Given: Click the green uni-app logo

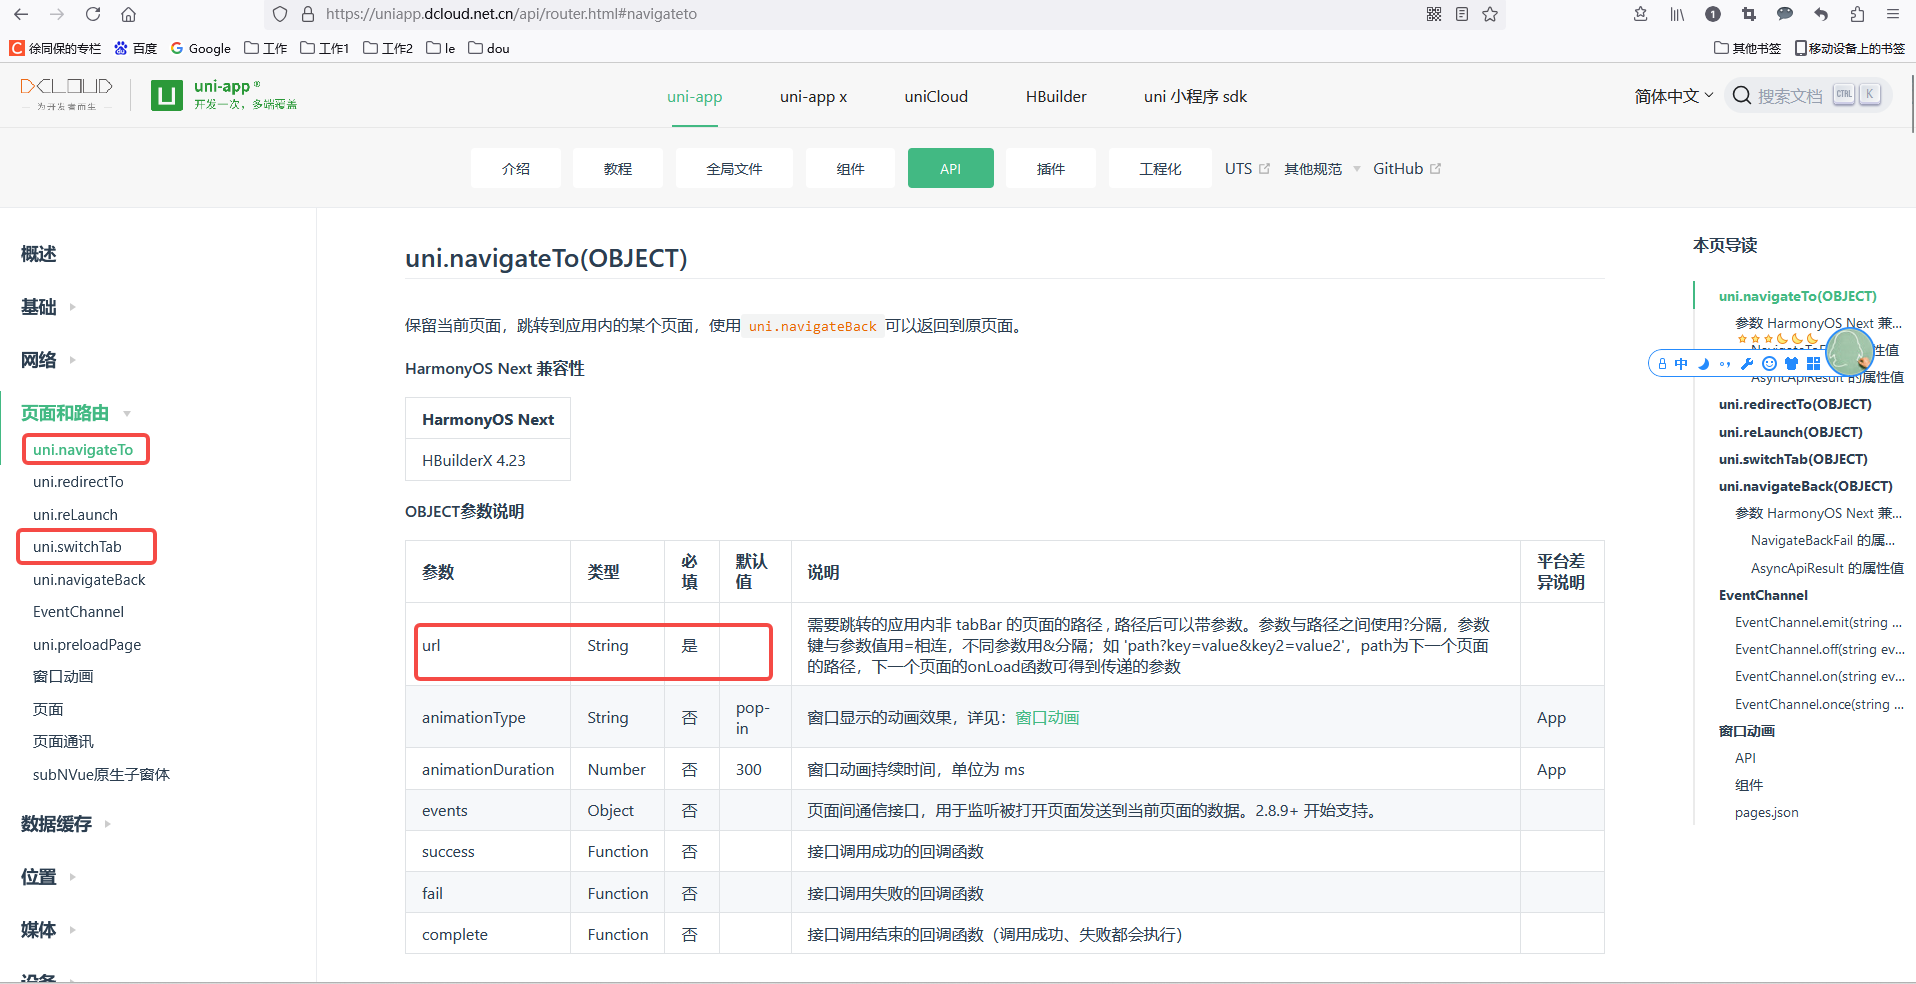Looking at the screenshot, I should [167, 96].
